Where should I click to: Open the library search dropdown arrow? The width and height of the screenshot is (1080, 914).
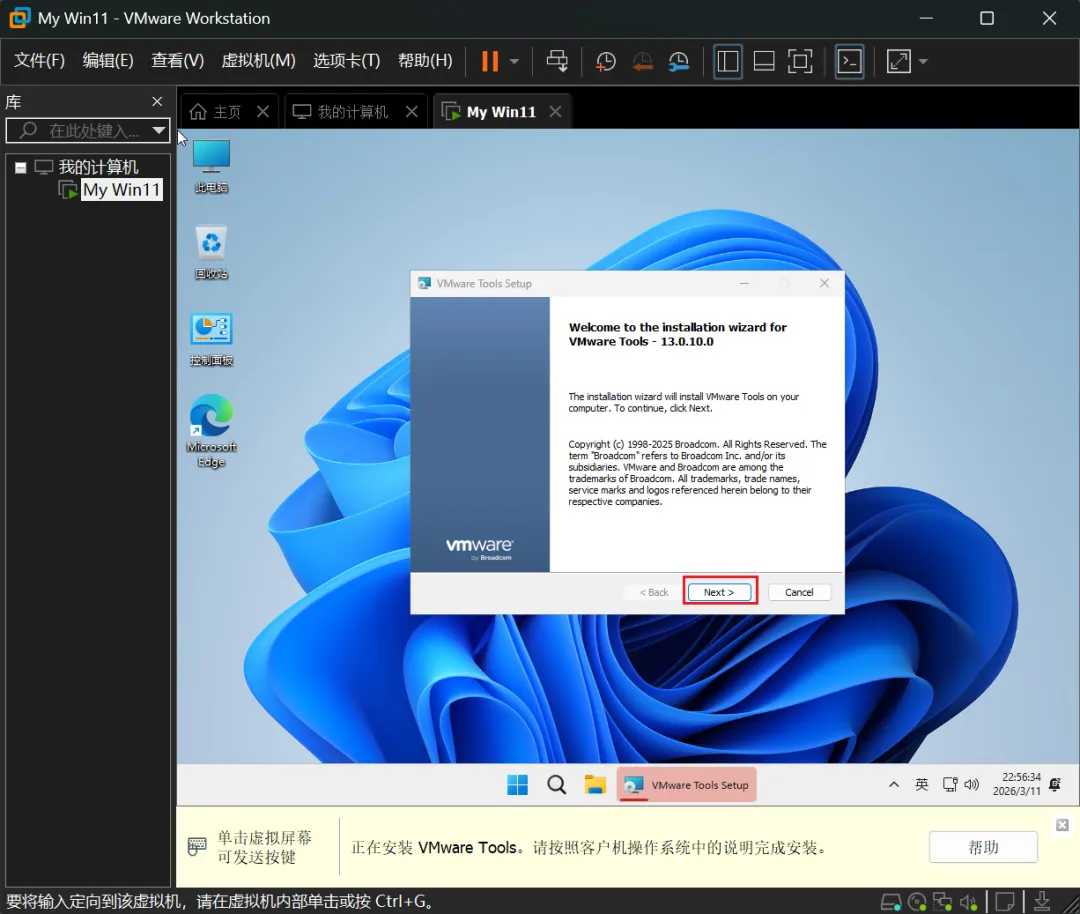[x=159, y=130]
